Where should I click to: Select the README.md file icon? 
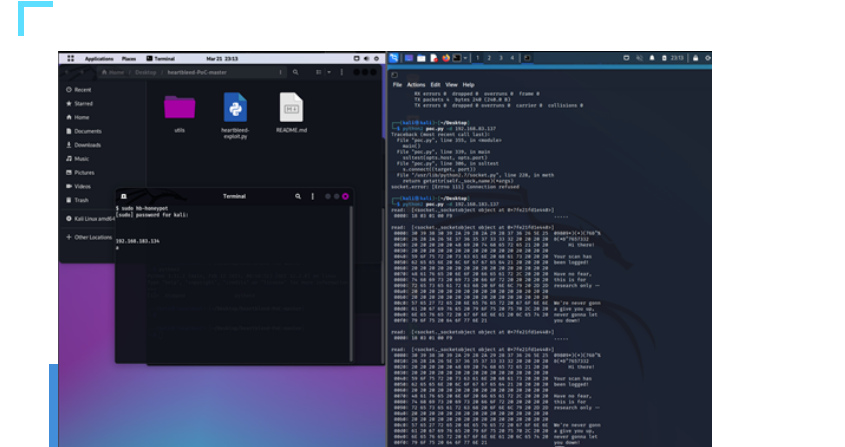coord(291,107)
